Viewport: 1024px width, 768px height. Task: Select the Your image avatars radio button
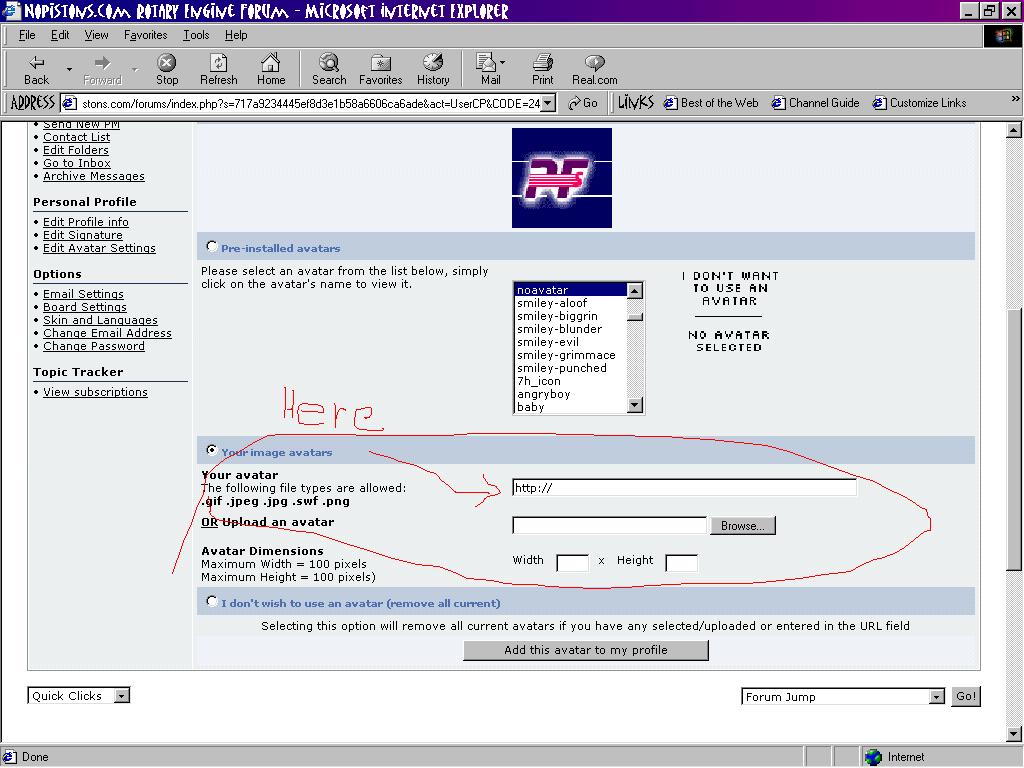[x=211, y=450]
